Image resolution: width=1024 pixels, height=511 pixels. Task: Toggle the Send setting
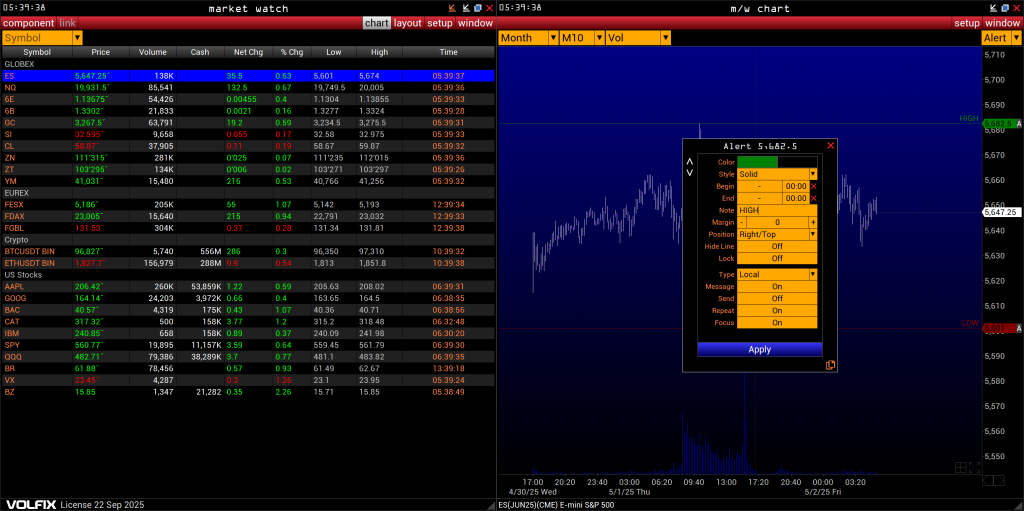tap(777, 298)
